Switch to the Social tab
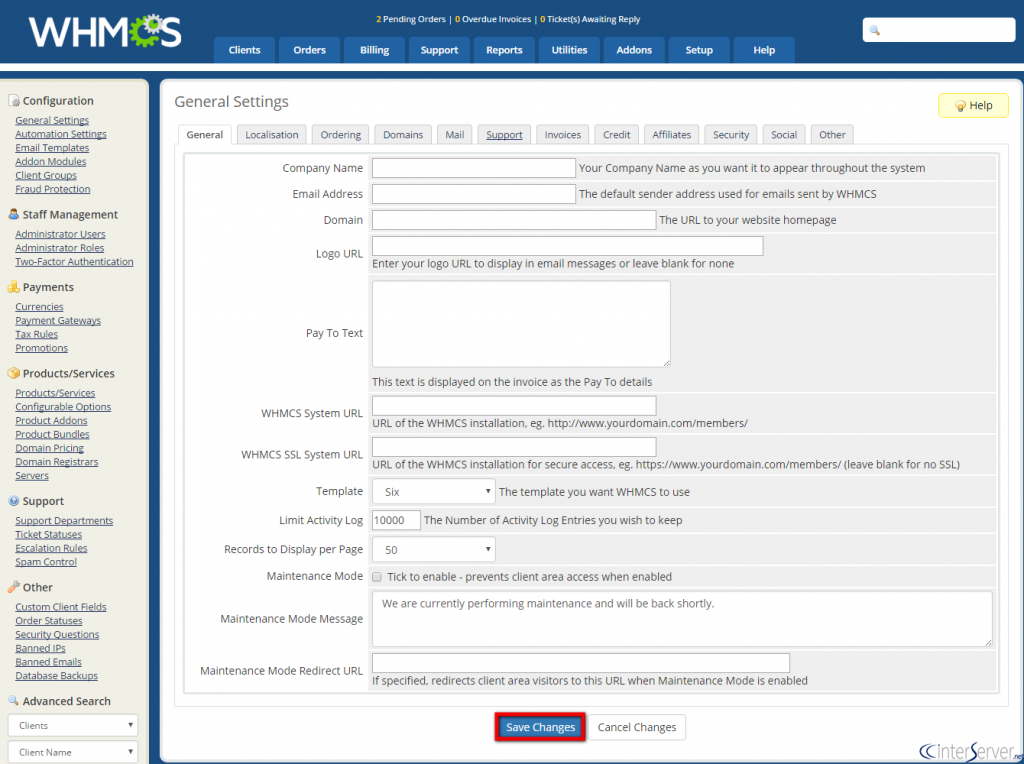1024x764 pixels. pyautogui.click(x=784, y=135)
